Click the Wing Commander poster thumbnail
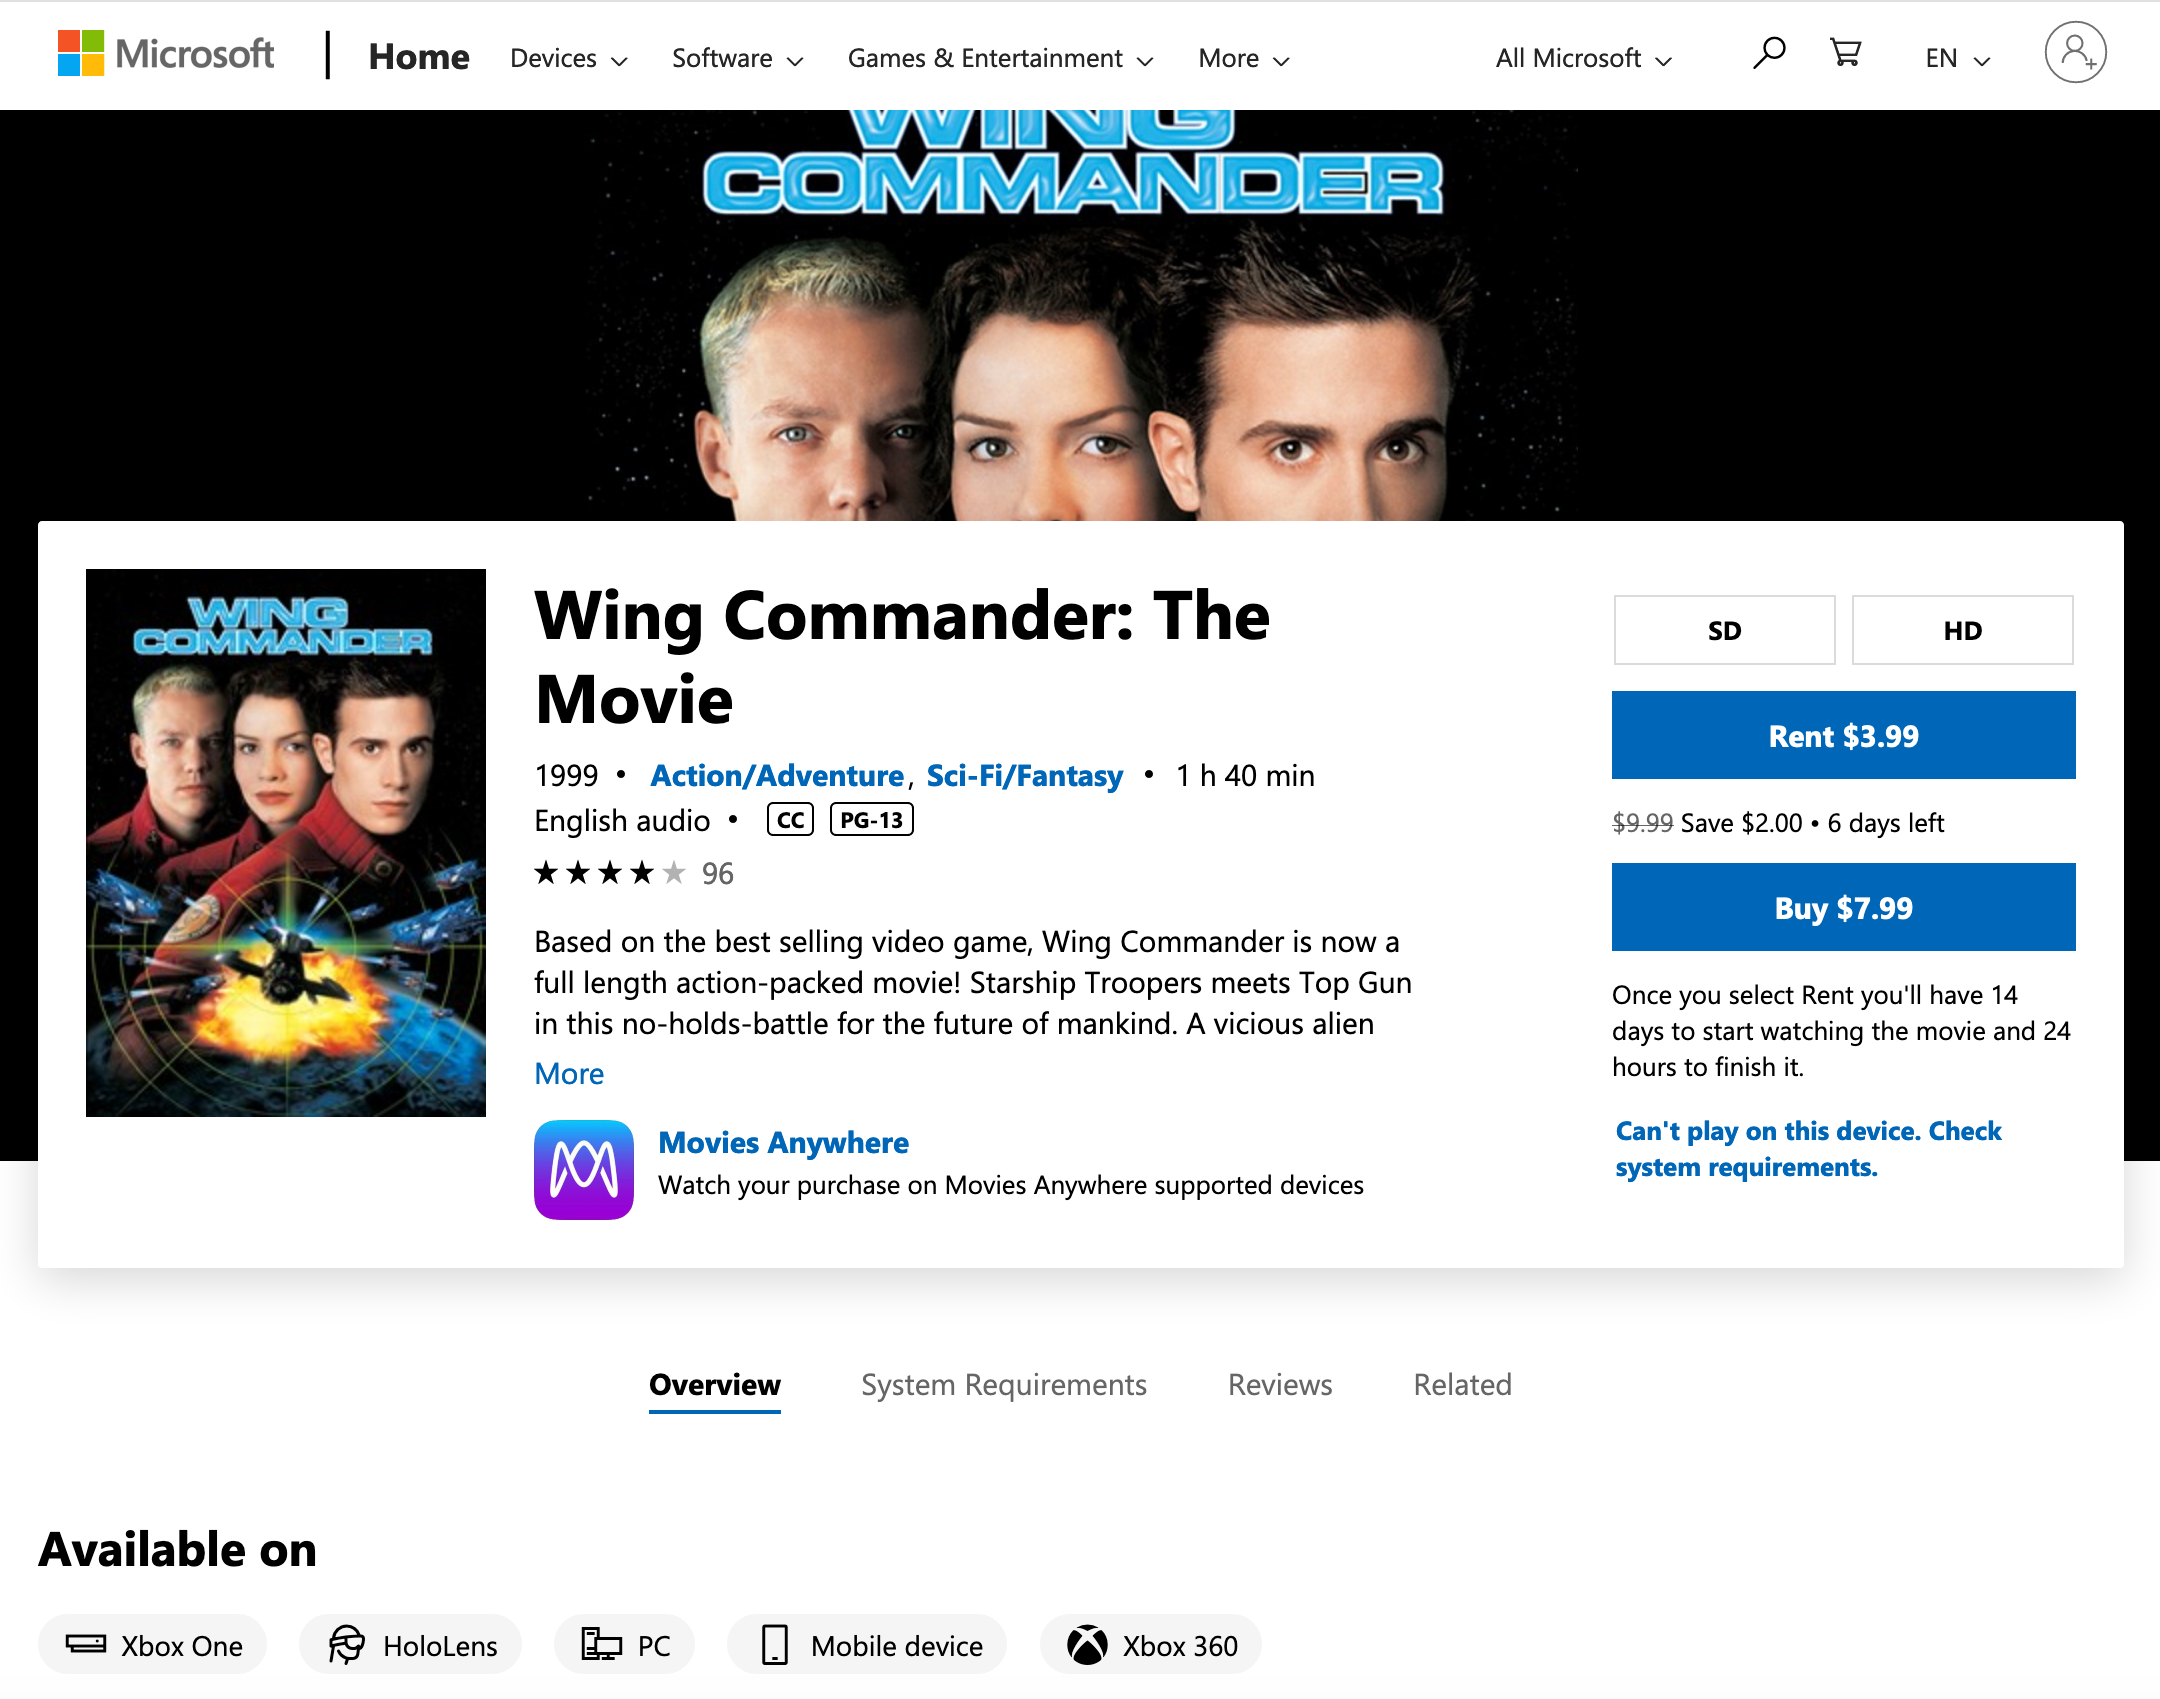 (286, 842)
